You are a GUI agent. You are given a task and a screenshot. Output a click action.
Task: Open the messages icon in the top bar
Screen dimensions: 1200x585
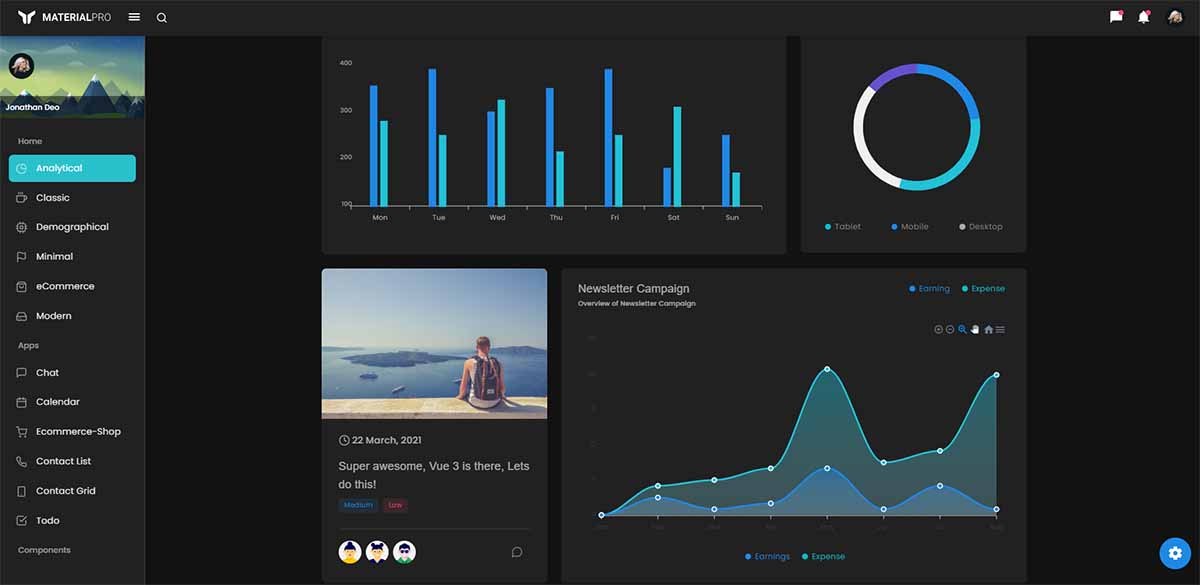click(1115, 16)
